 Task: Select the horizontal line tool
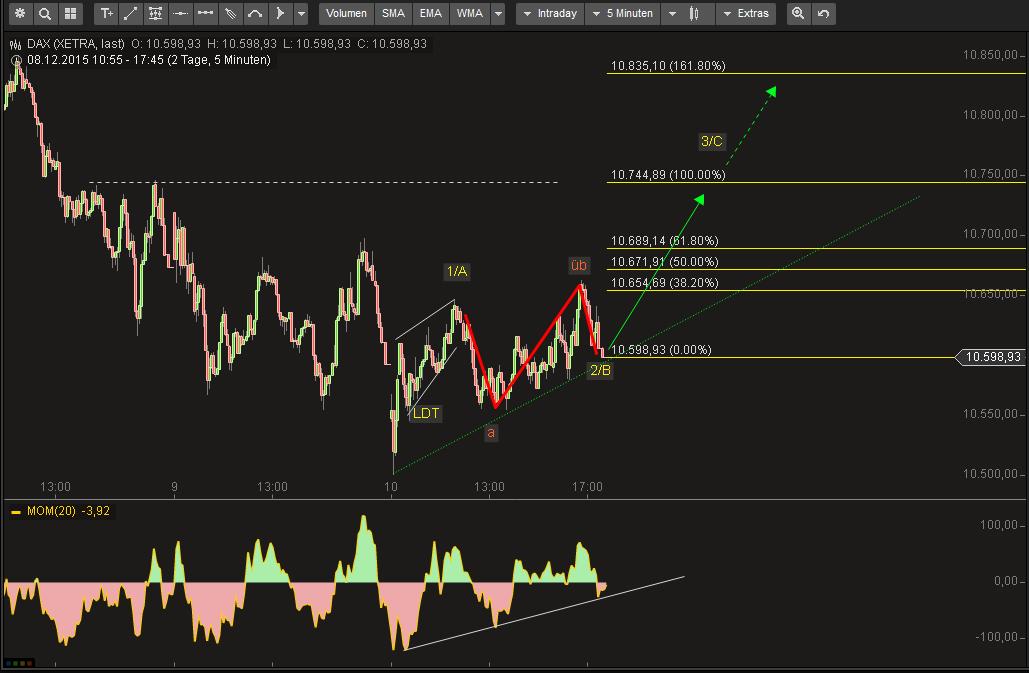coord(180,14)
